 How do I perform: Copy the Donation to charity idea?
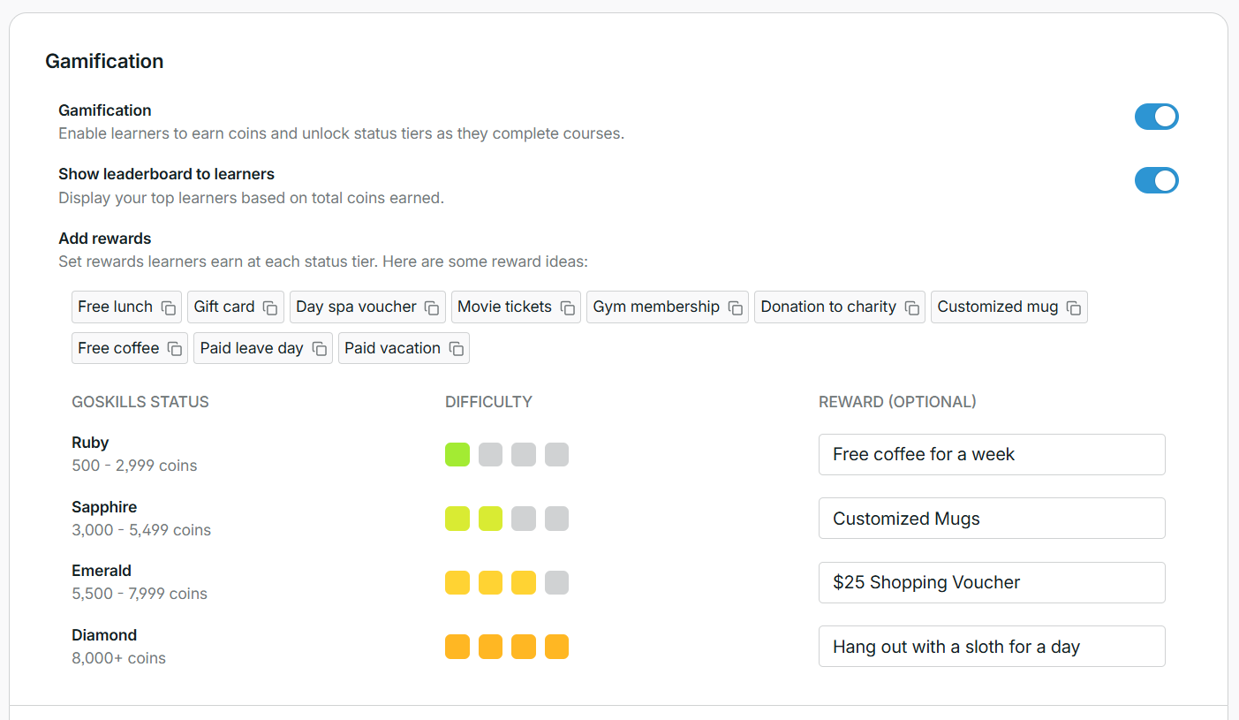909,307
